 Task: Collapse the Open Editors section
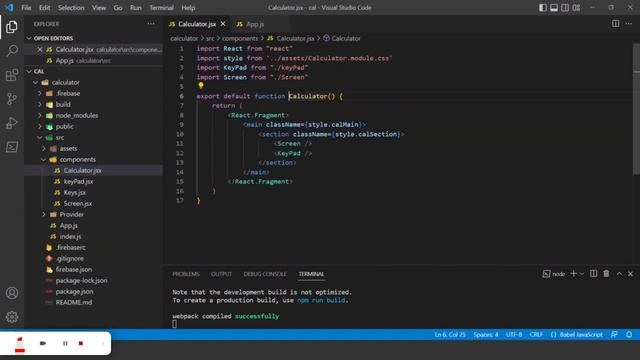29,38
